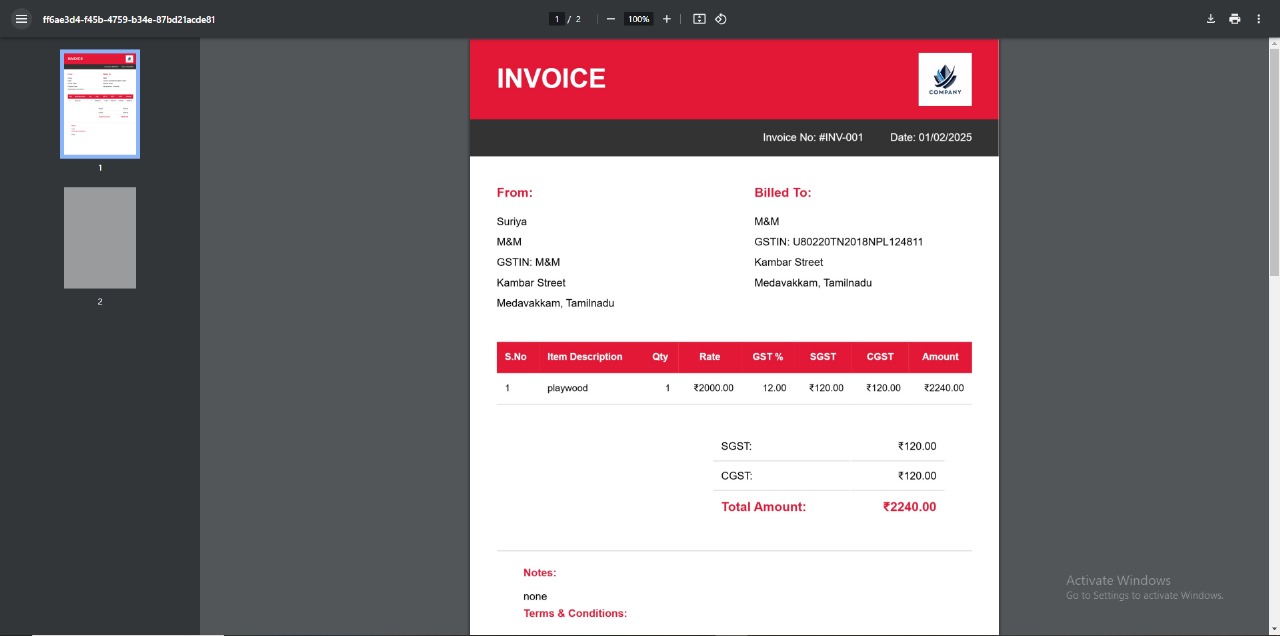
Task: Click the '12.00' GST percent cell
Action: tap(774, 388)
